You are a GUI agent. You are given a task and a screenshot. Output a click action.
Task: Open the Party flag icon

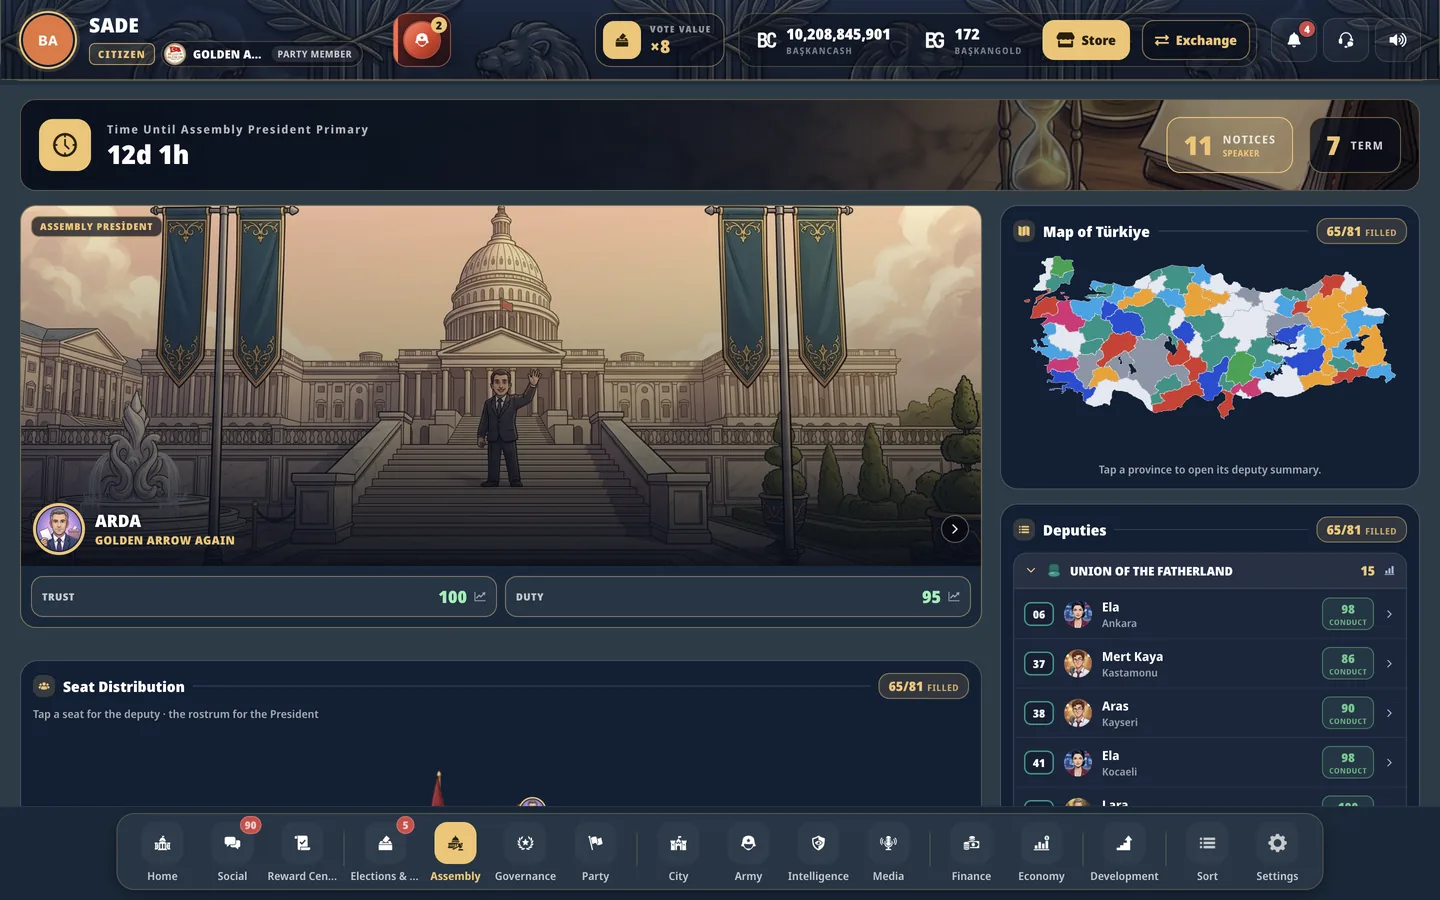[595, 854]
